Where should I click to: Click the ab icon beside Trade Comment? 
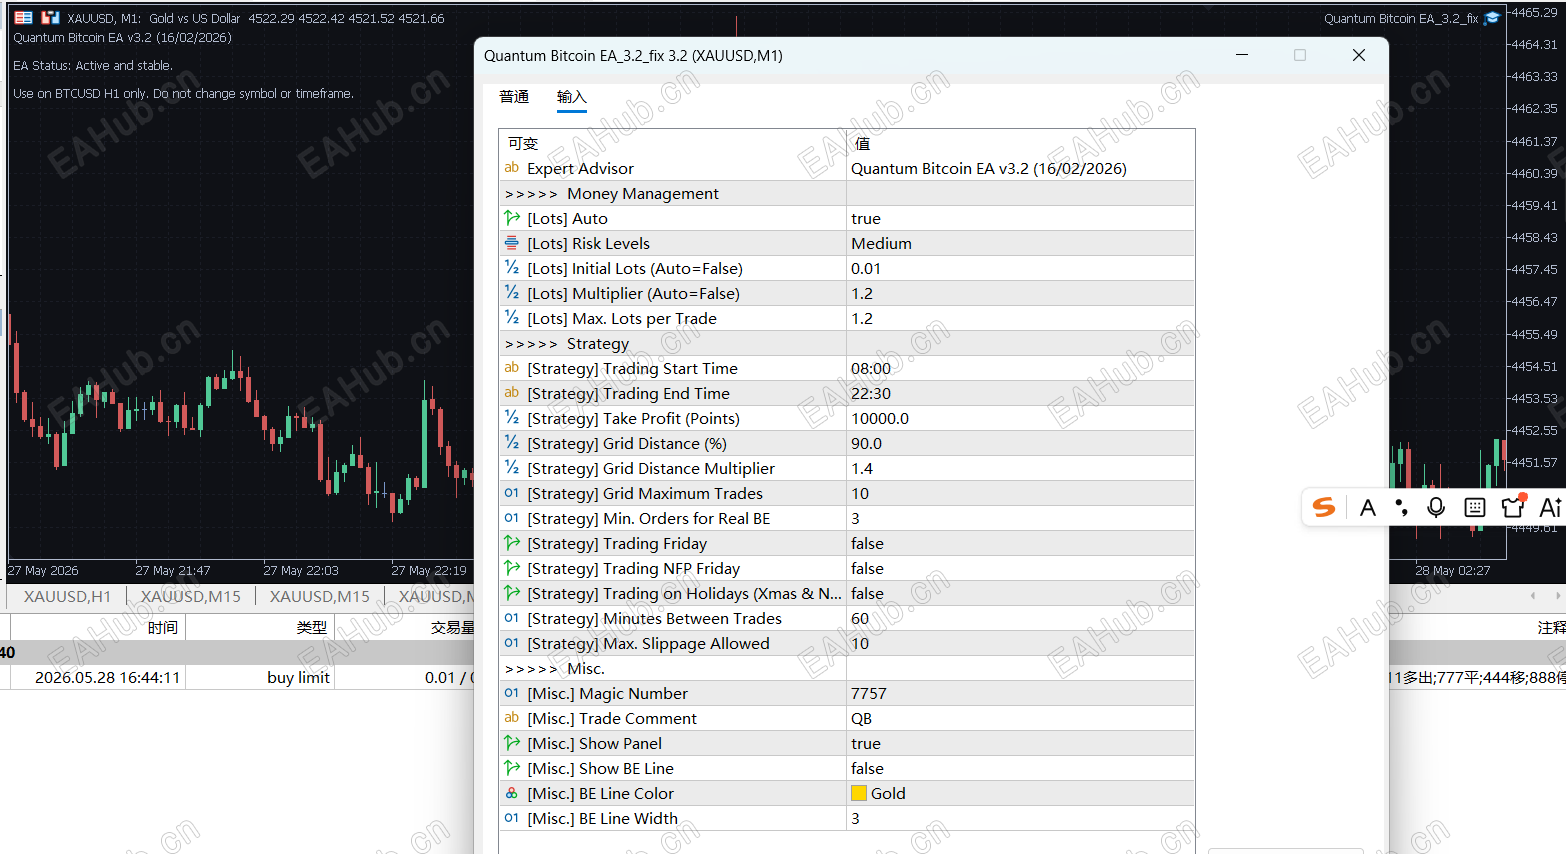tap(512, 718)
